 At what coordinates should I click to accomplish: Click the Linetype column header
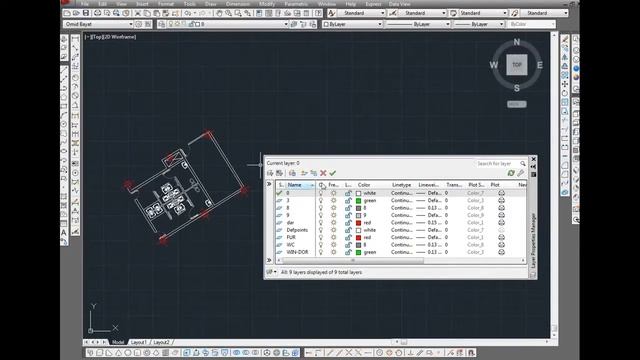click(x=401, y=185)
